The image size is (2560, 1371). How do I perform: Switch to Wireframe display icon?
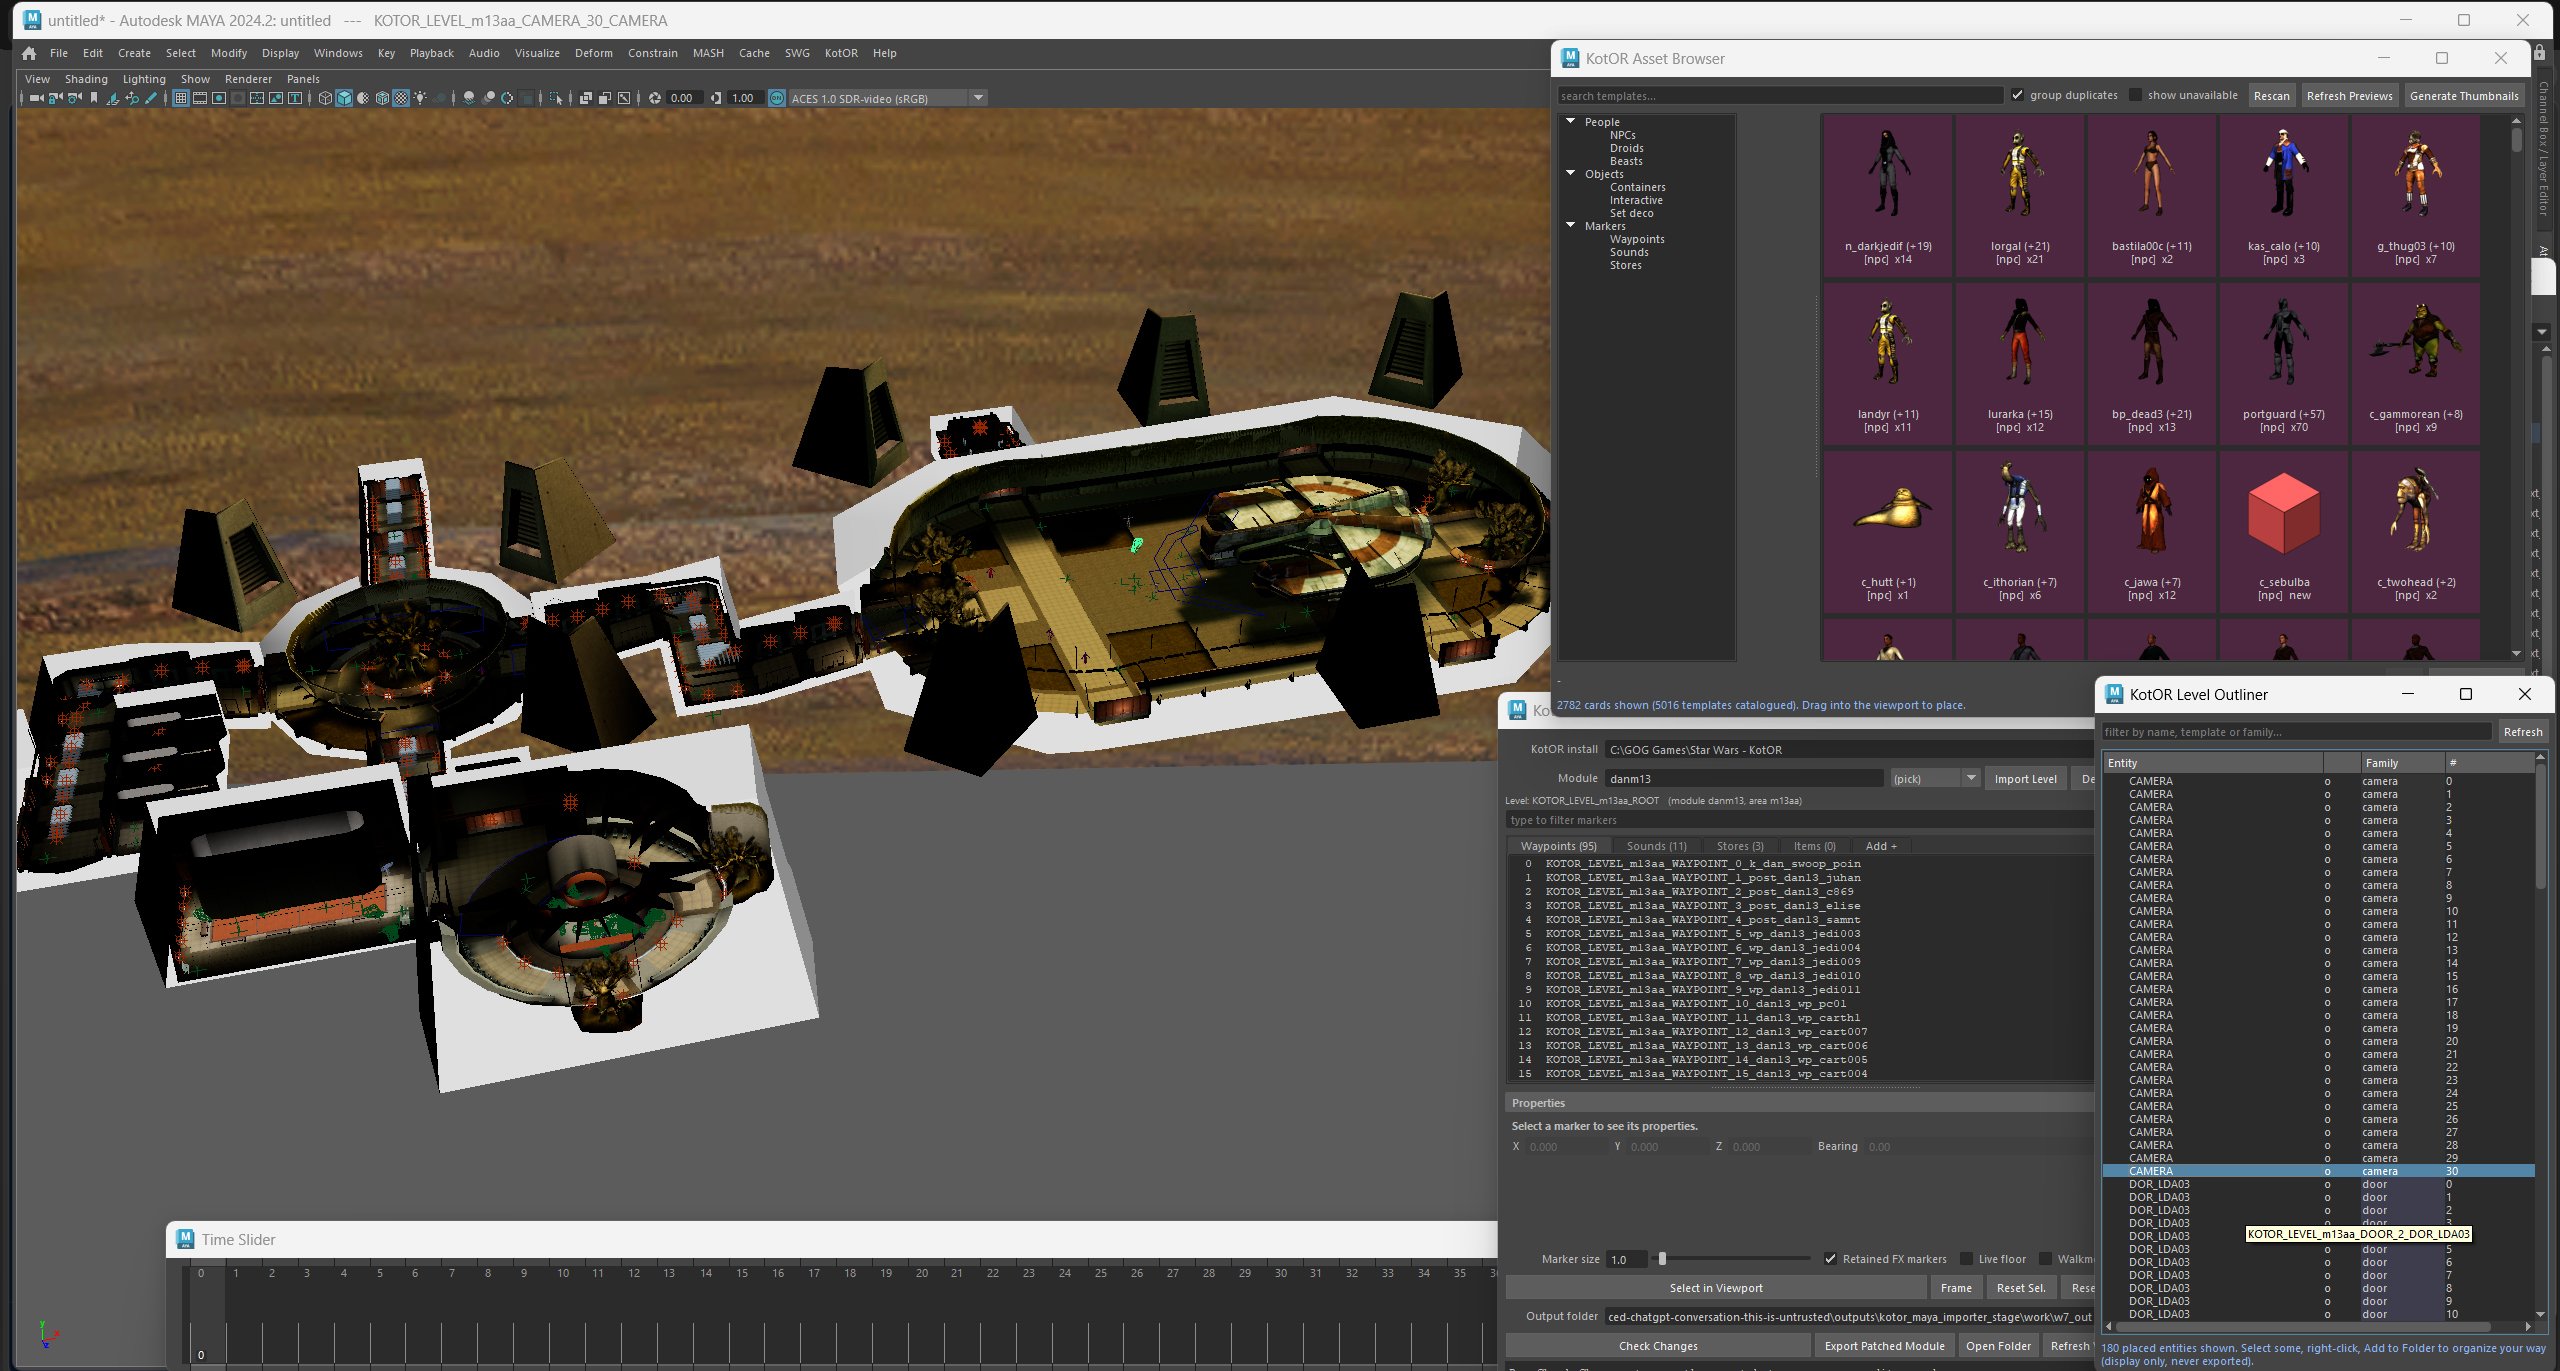(325, 98)
